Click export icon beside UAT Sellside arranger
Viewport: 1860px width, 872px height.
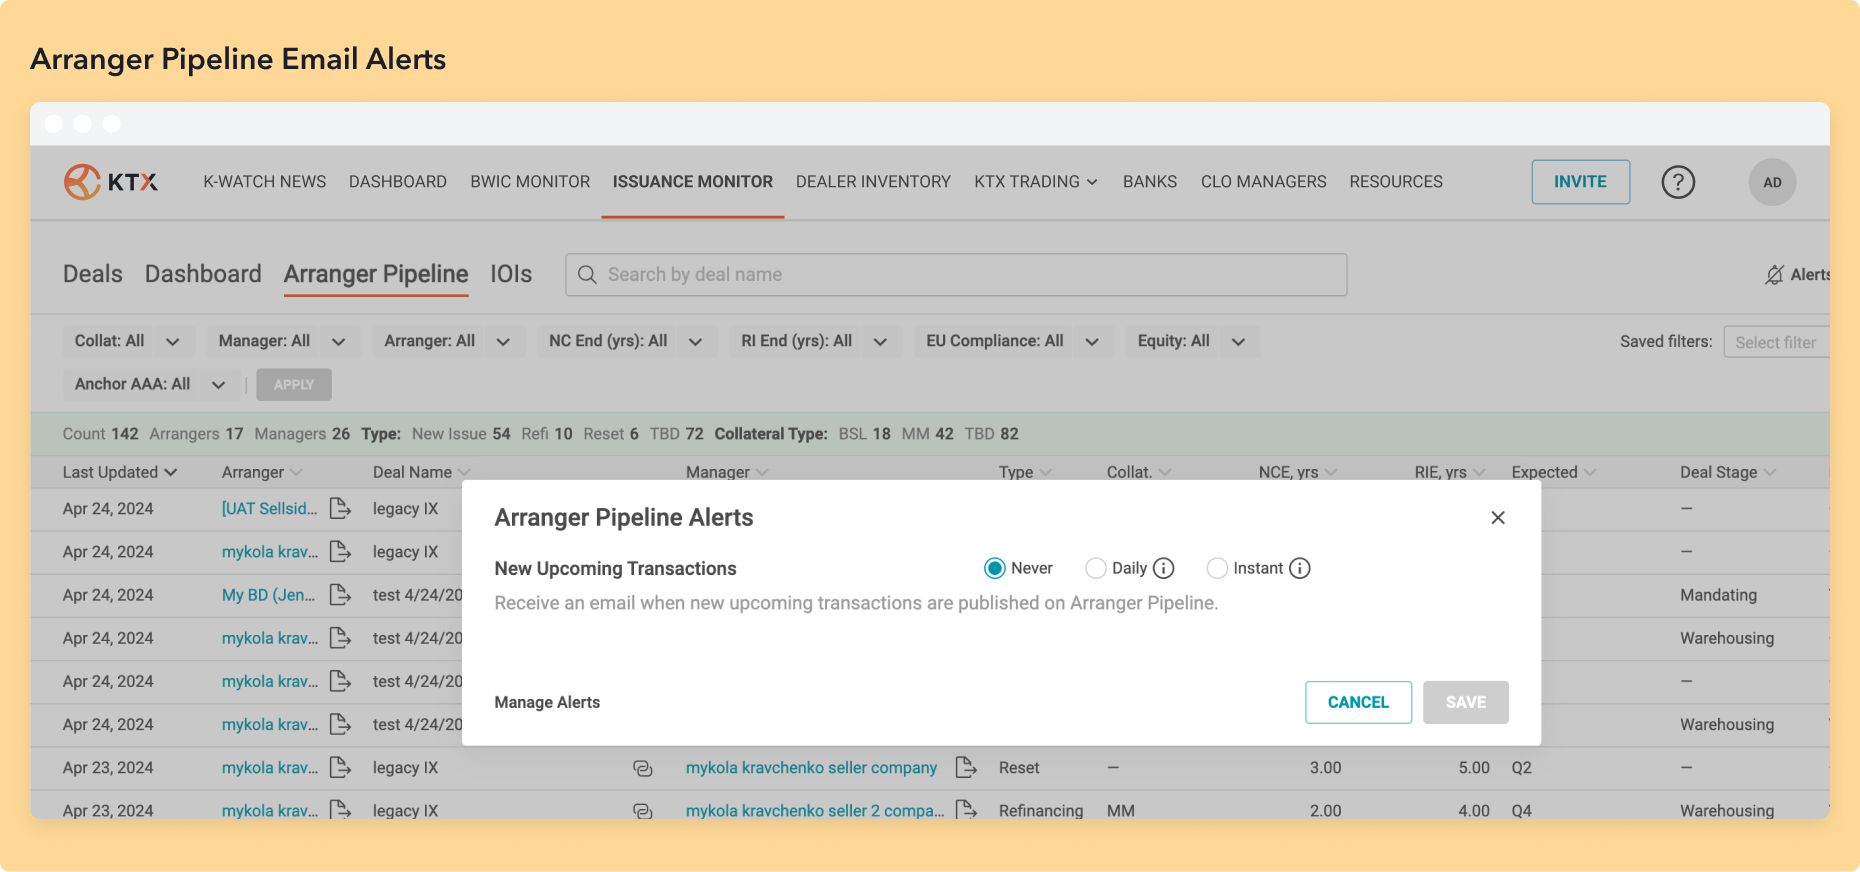(x=340, y=509)
